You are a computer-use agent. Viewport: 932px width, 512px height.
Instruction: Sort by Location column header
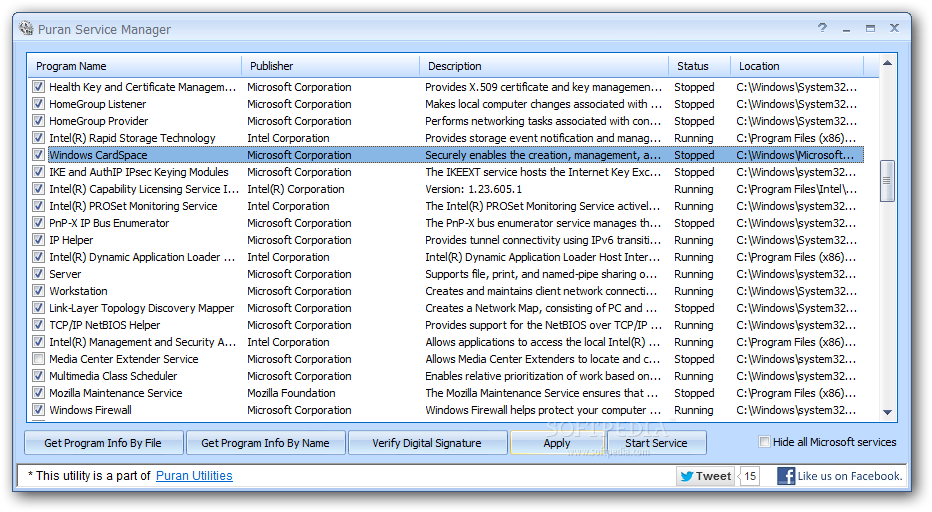click(796, 66)
